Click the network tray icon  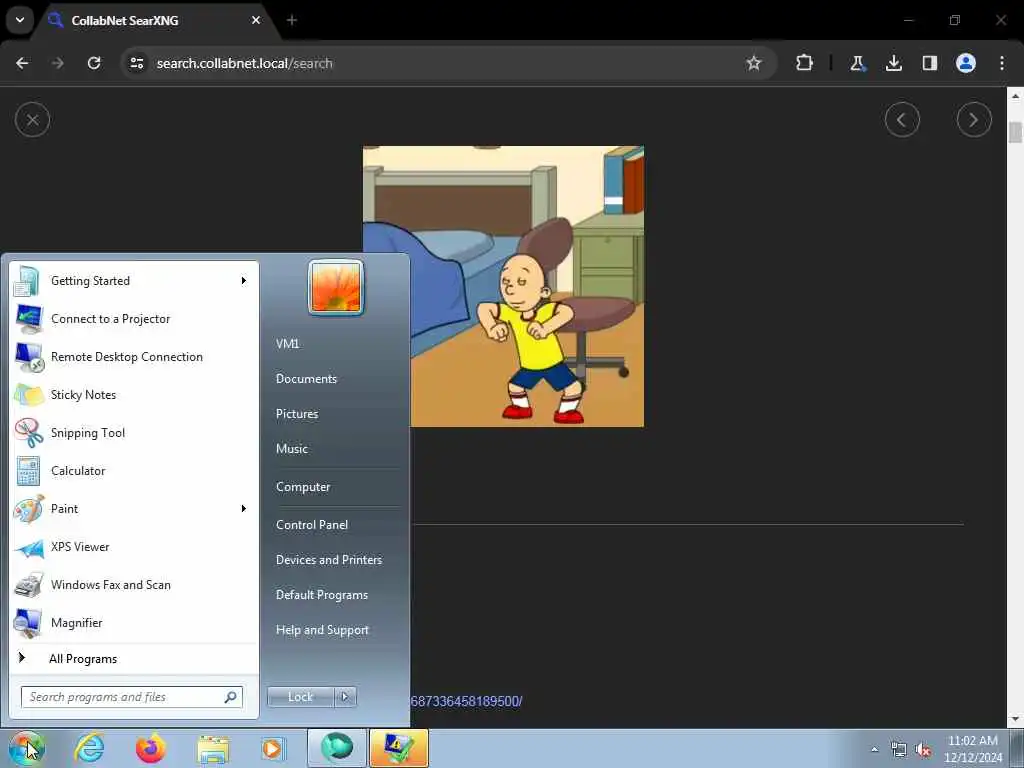pos(899,750)
